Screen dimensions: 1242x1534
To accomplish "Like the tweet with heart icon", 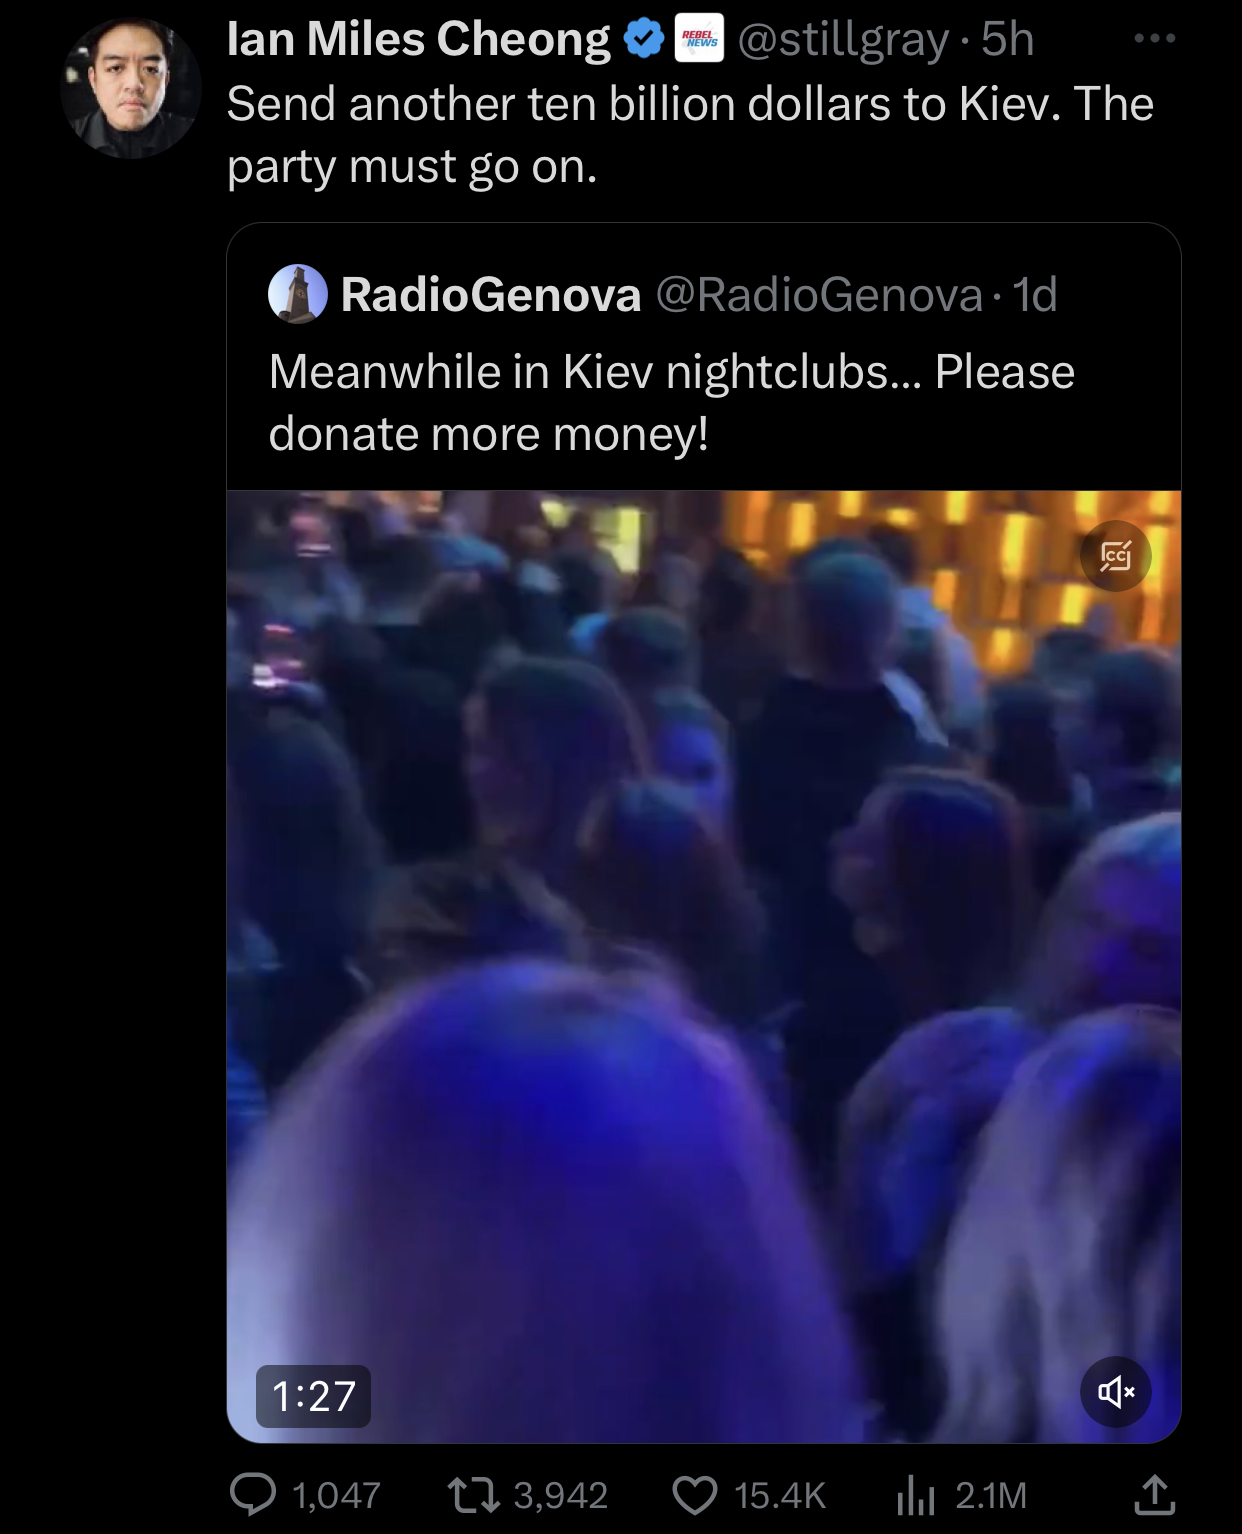I will point(695,1495).
